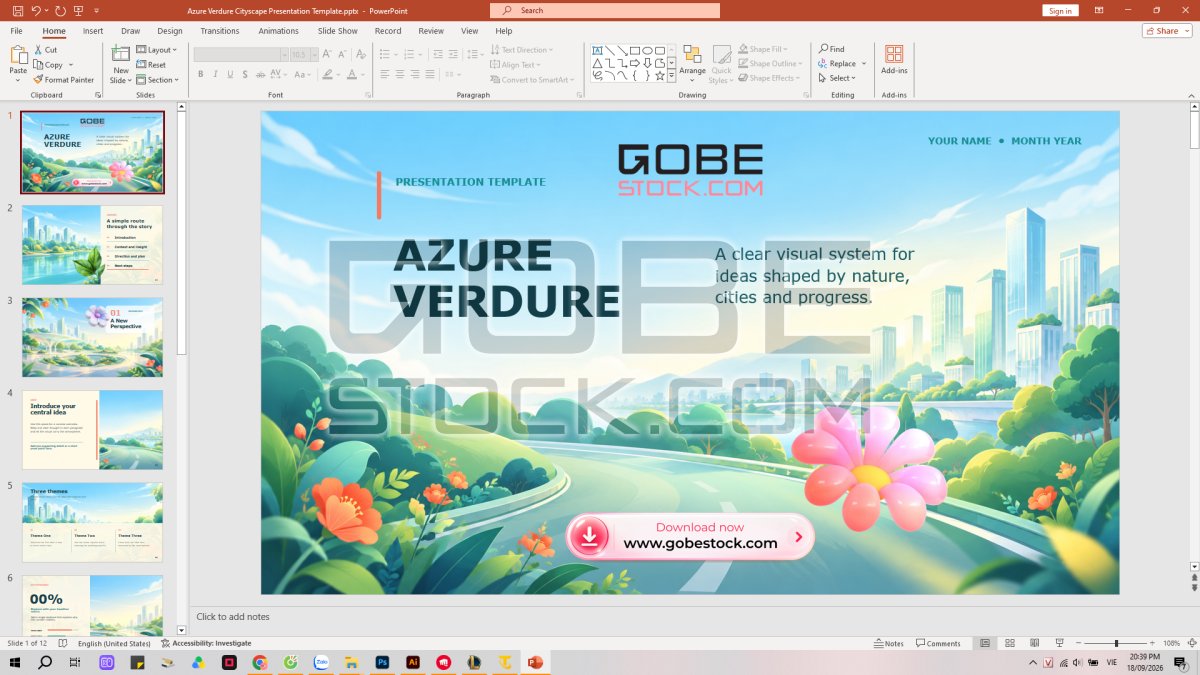Open the Layout dropdown in the Slides group
The image size is (1200, 675).
tap(157, 49)
